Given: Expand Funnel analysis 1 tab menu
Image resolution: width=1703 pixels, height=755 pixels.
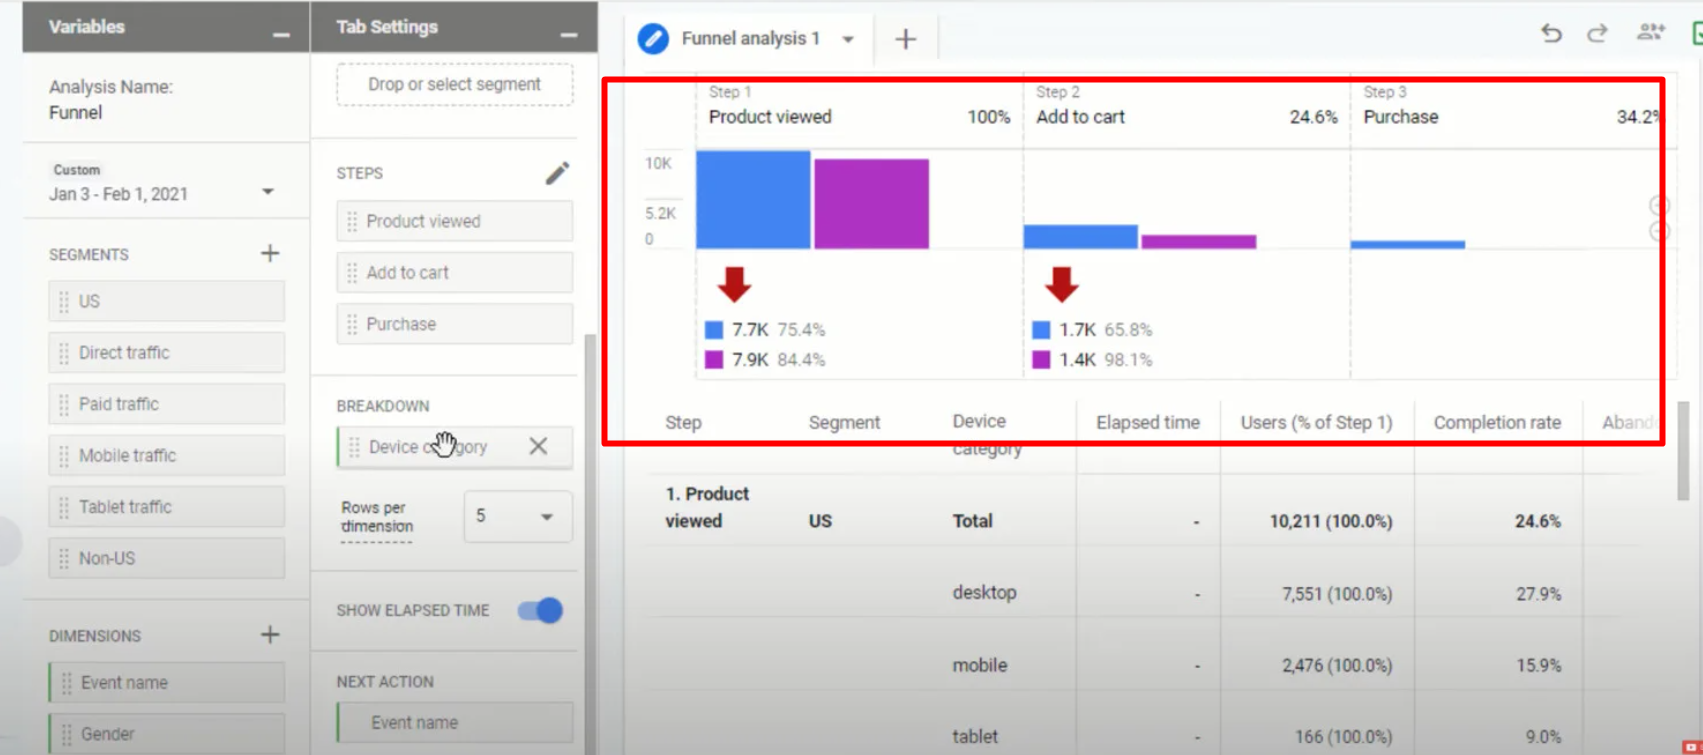Looking at the screenshot, I should (x=848, y=39).
